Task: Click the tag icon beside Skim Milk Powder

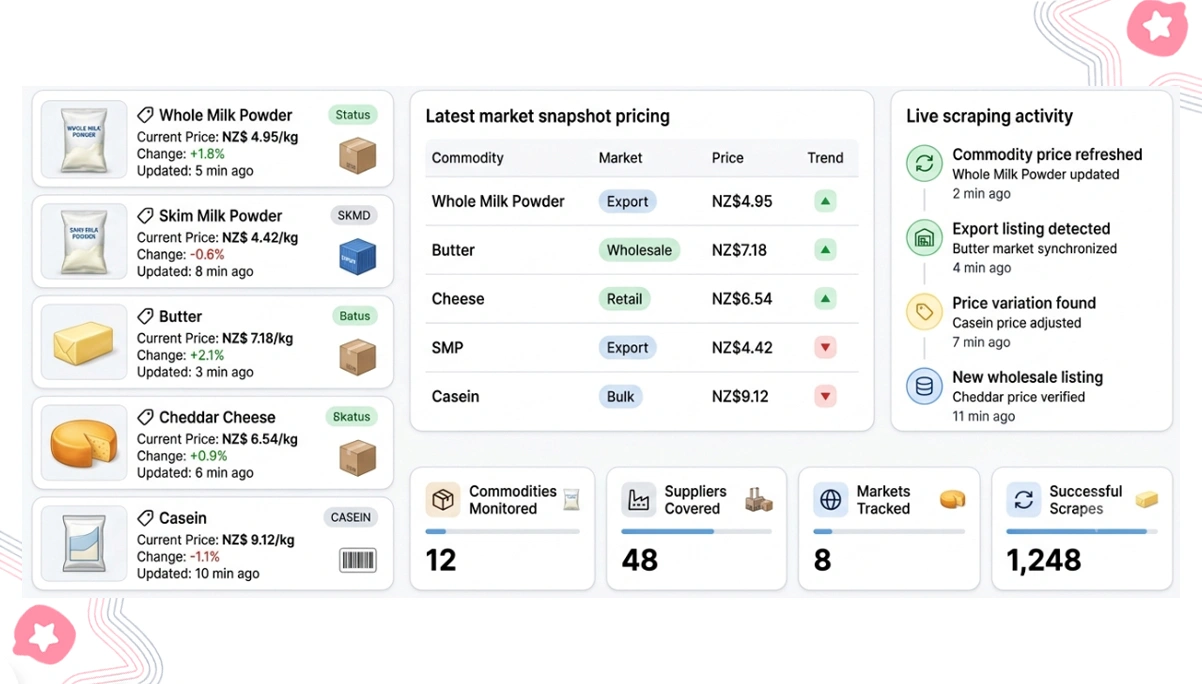Action: [145, 216]
